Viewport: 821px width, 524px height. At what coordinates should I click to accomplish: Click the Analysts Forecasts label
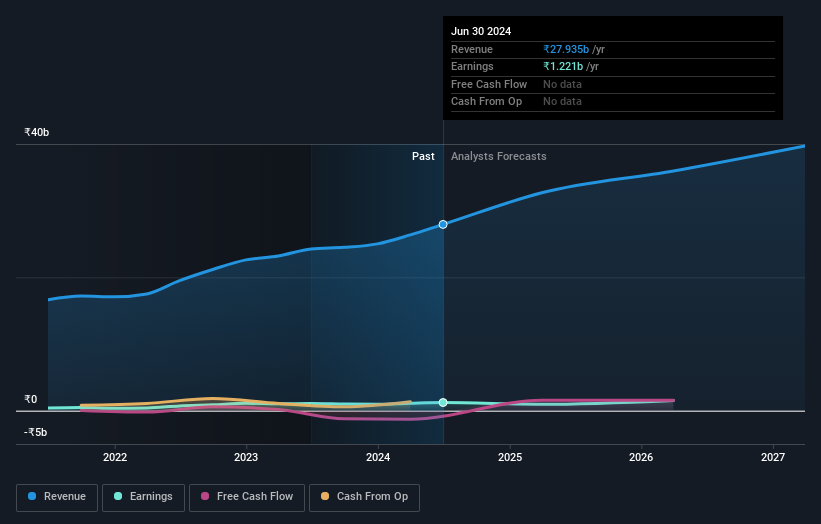coord(498,157)
